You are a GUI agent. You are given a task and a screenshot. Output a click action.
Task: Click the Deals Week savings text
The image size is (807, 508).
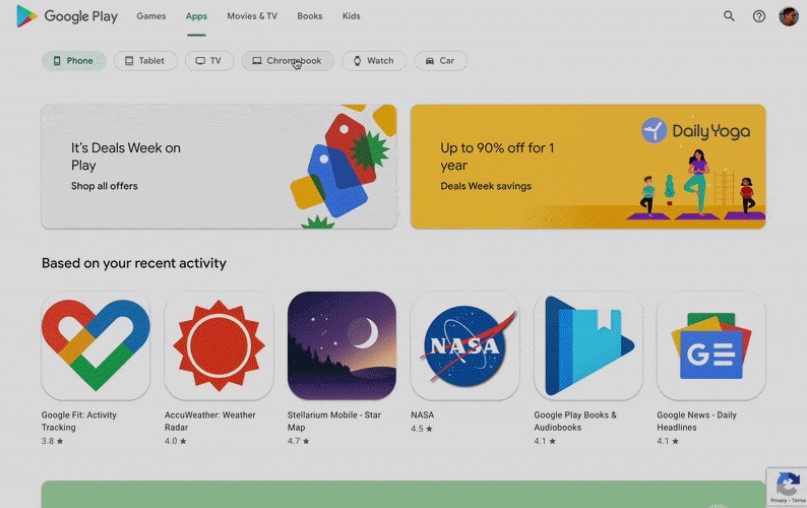(486, 186)
